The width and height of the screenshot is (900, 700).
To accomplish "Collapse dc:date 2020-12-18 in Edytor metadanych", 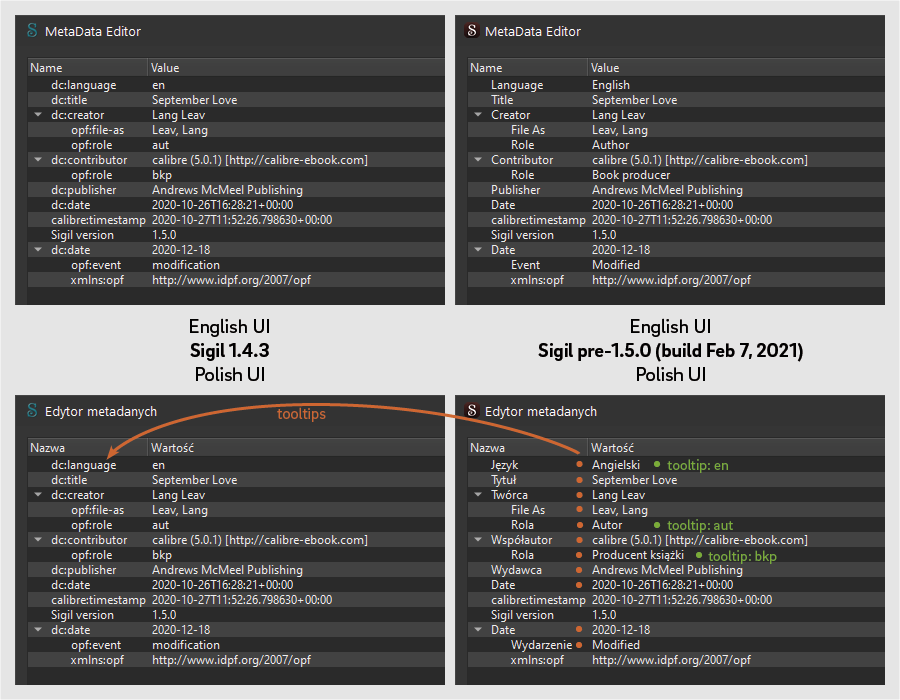I will pos(38,629).
